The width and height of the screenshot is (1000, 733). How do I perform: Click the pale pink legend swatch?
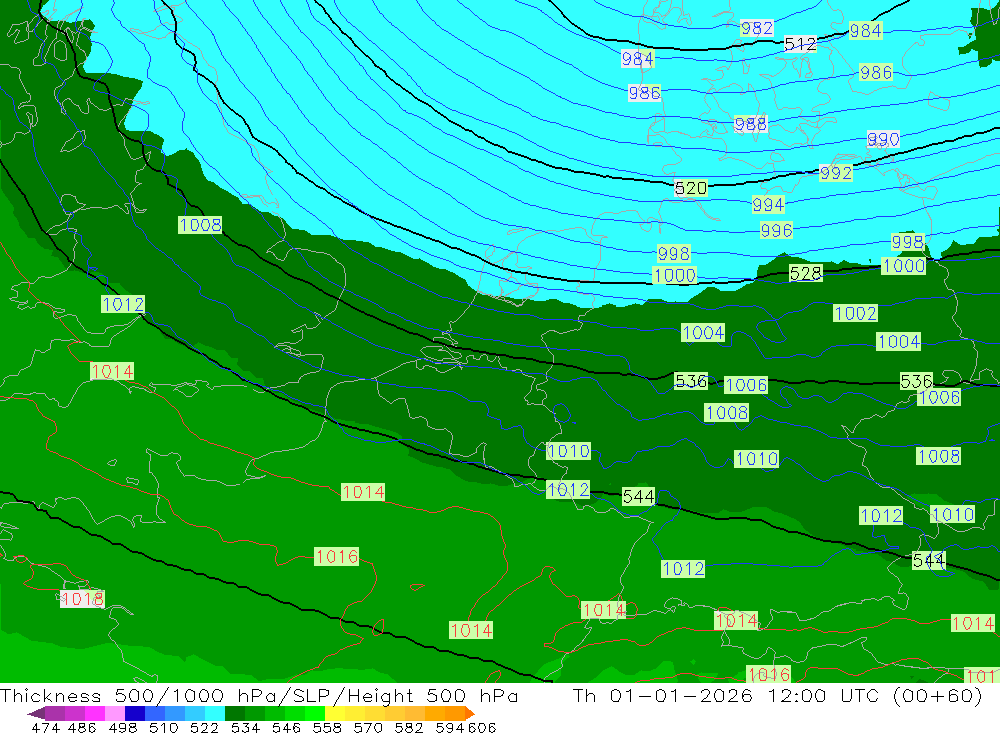tap(115, 713)
